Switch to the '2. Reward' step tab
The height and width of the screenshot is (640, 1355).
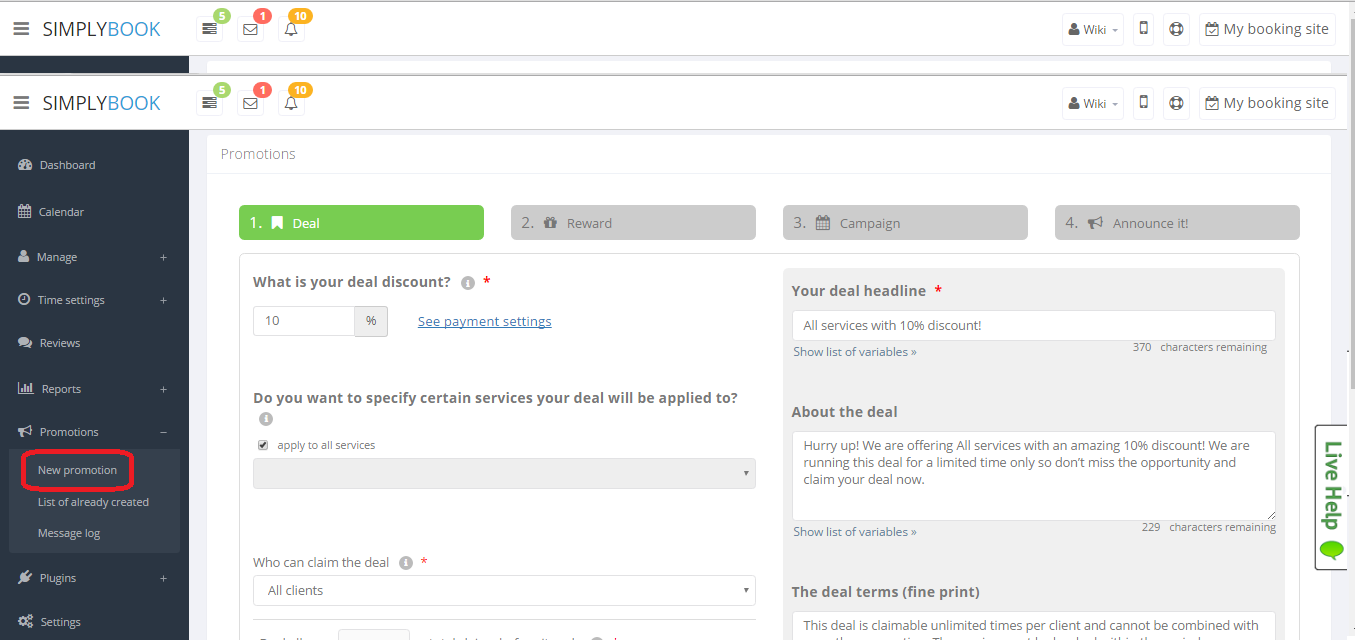click(632, 223)
